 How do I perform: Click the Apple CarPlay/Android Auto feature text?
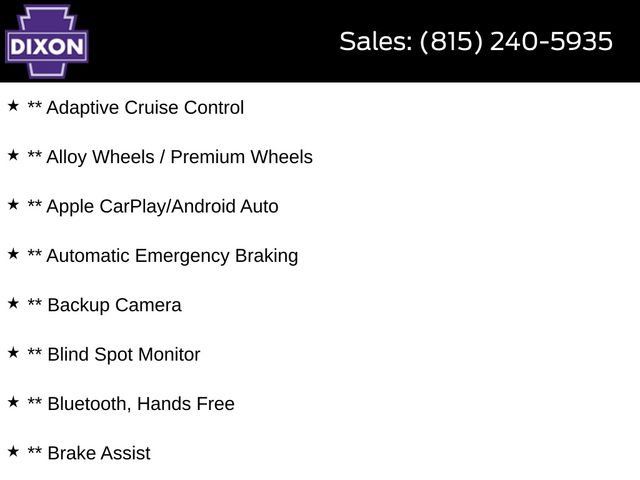pyautogui.click(x=162, y=207)
